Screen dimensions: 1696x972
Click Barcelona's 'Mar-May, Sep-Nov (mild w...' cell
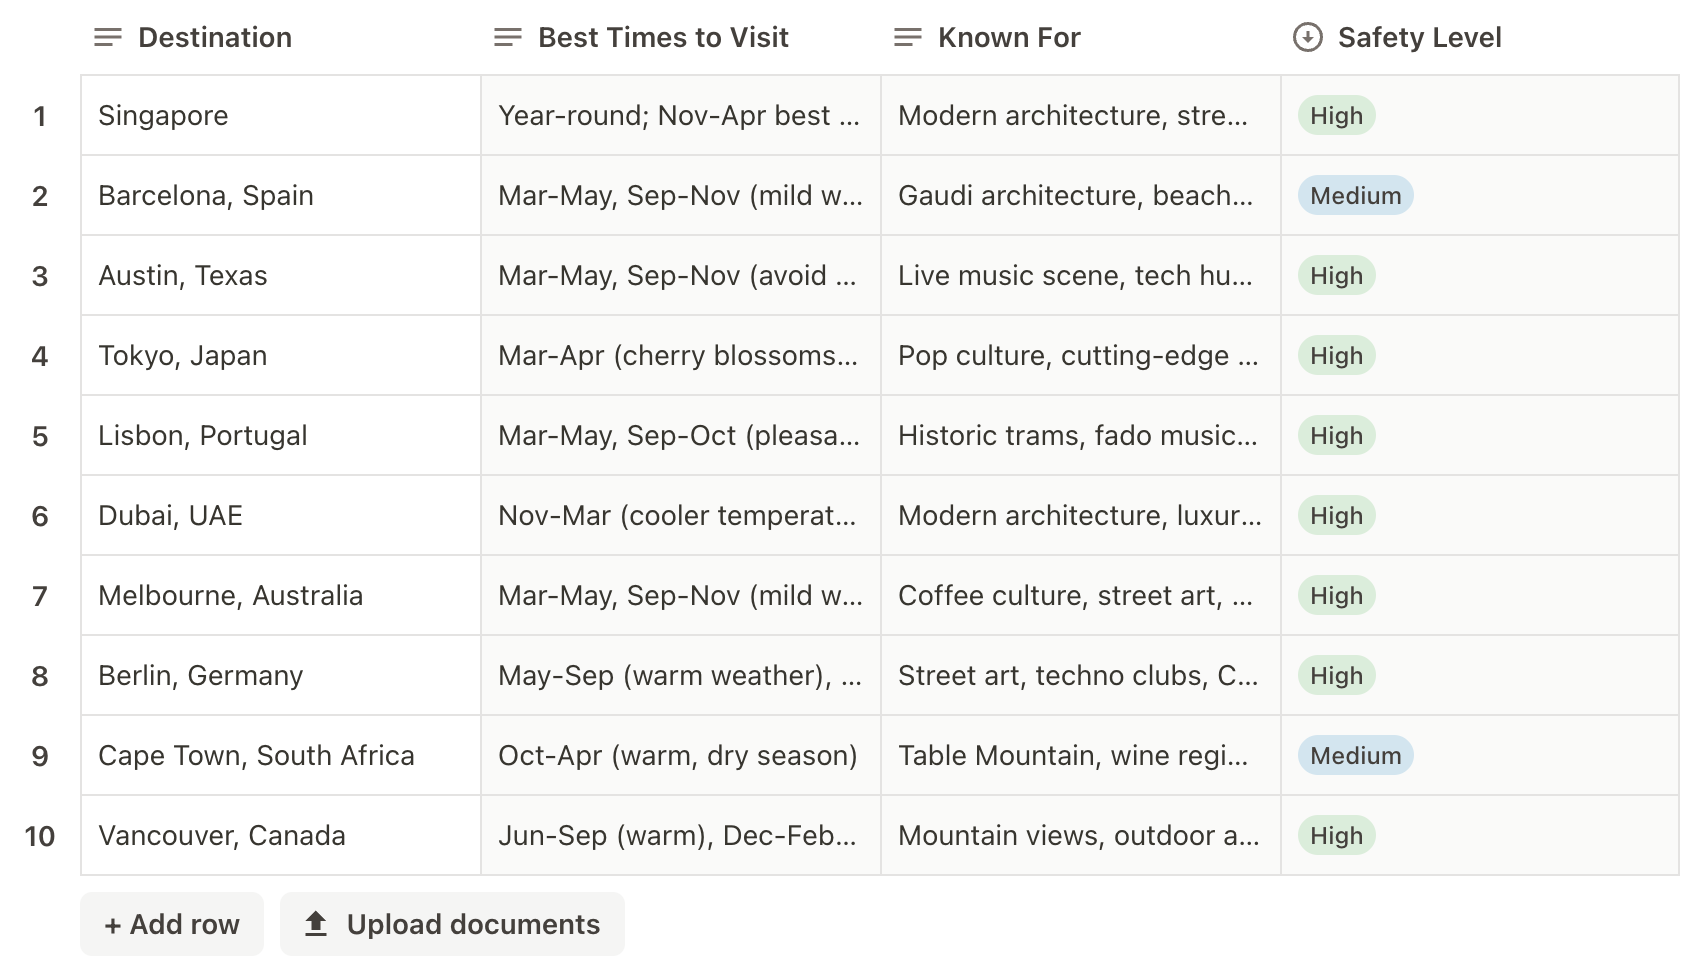(681, 196)
